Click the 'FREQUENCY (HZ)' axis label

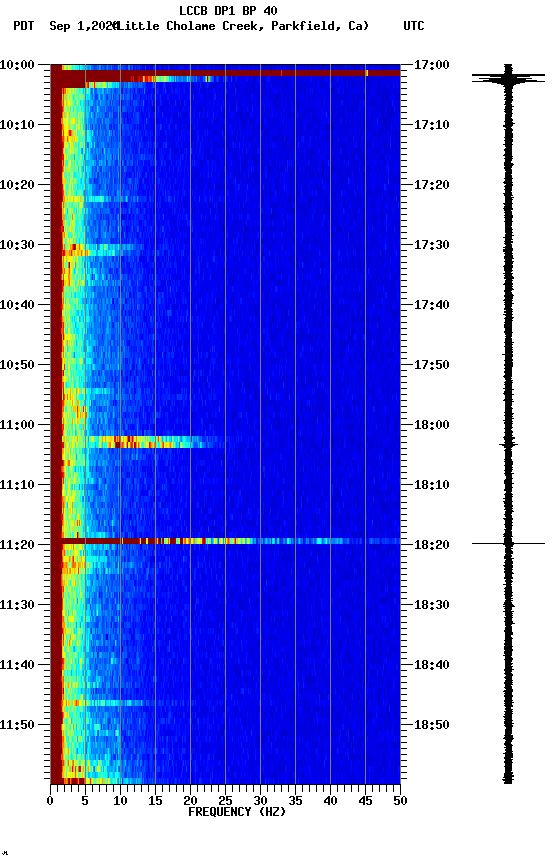(237, 812)
